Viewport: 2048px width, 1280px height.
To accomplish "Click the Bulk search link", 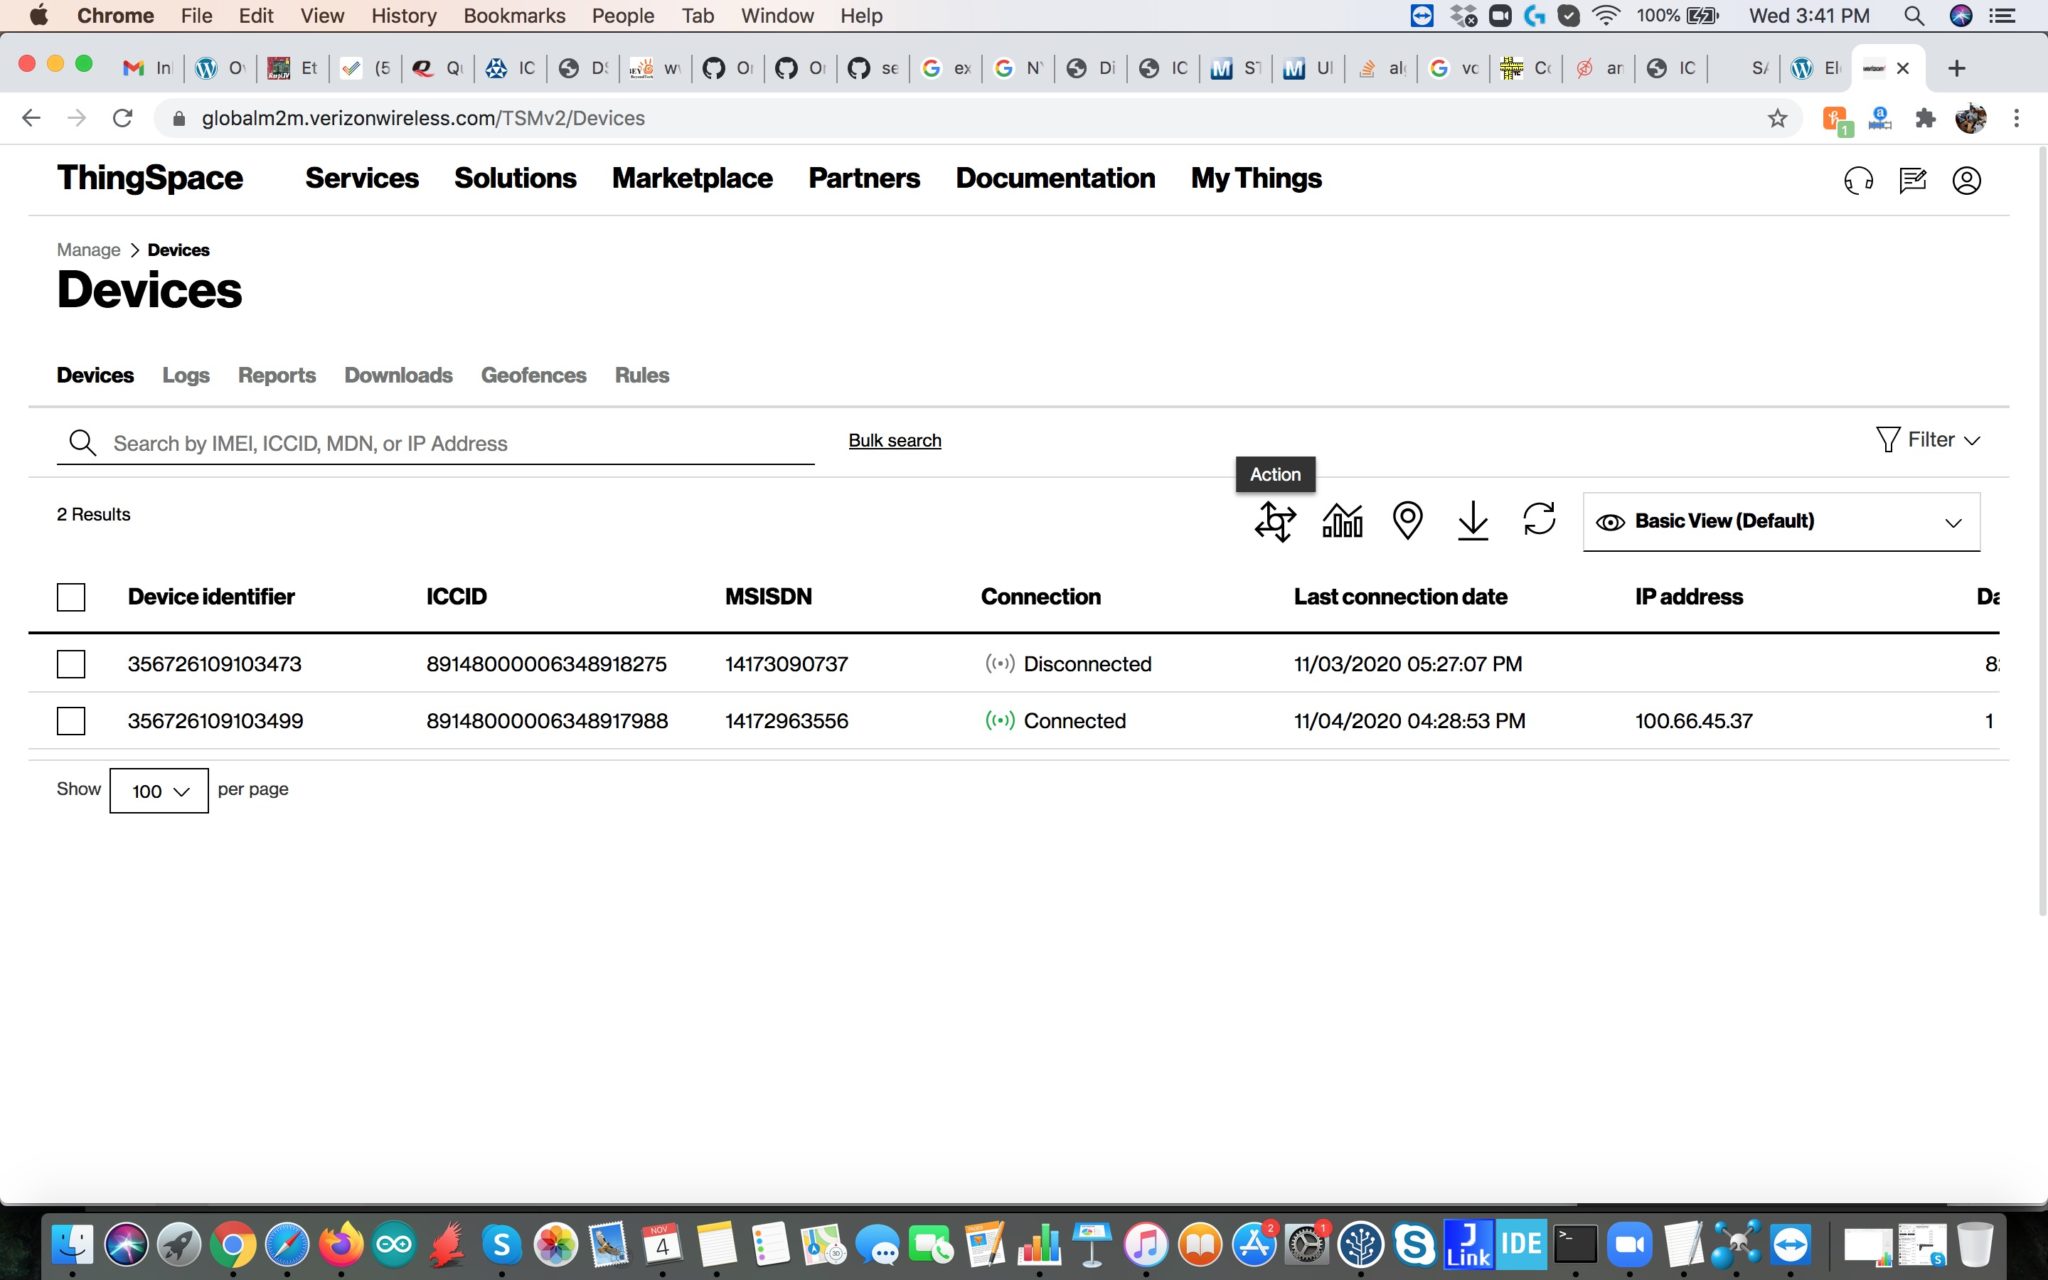I will click(x=894, y=440).
